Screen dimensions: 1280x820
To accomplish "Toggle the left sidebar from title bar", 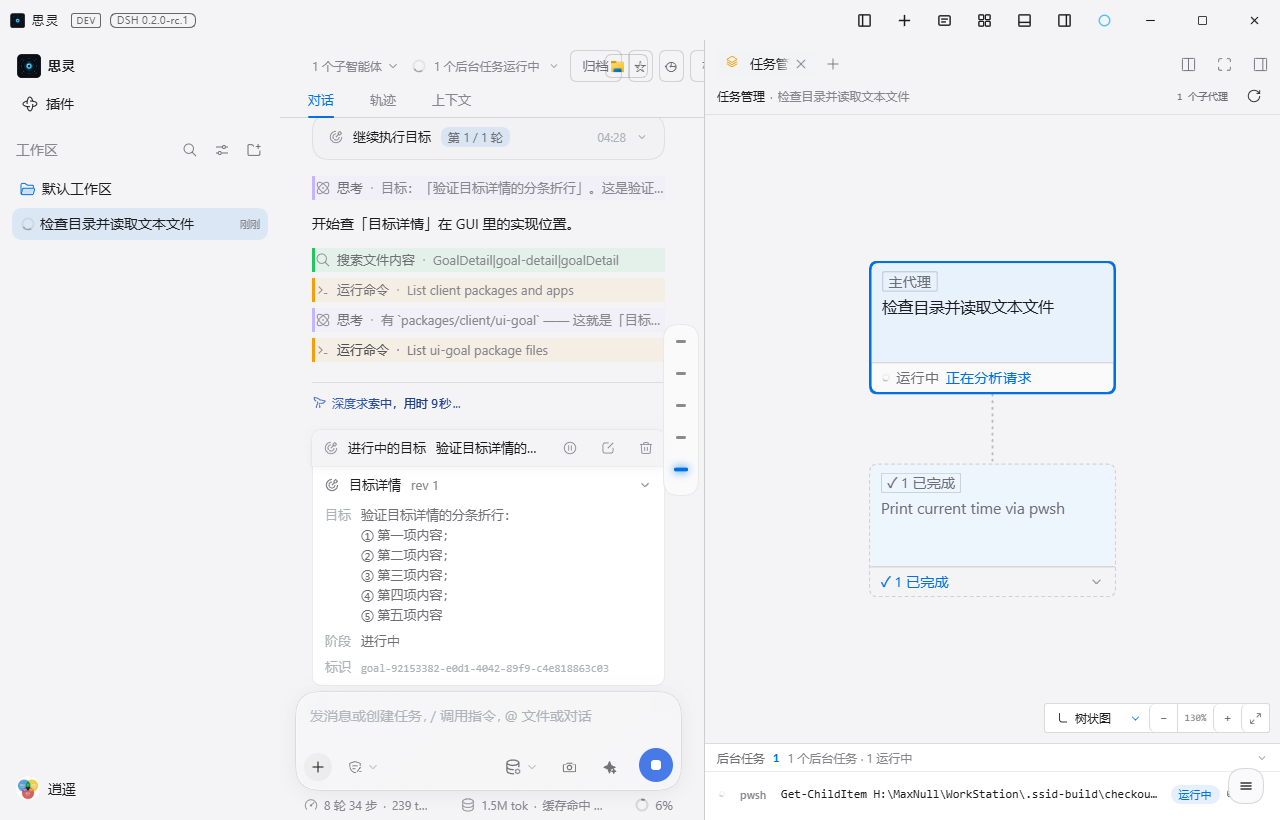I will click(865, 20).
